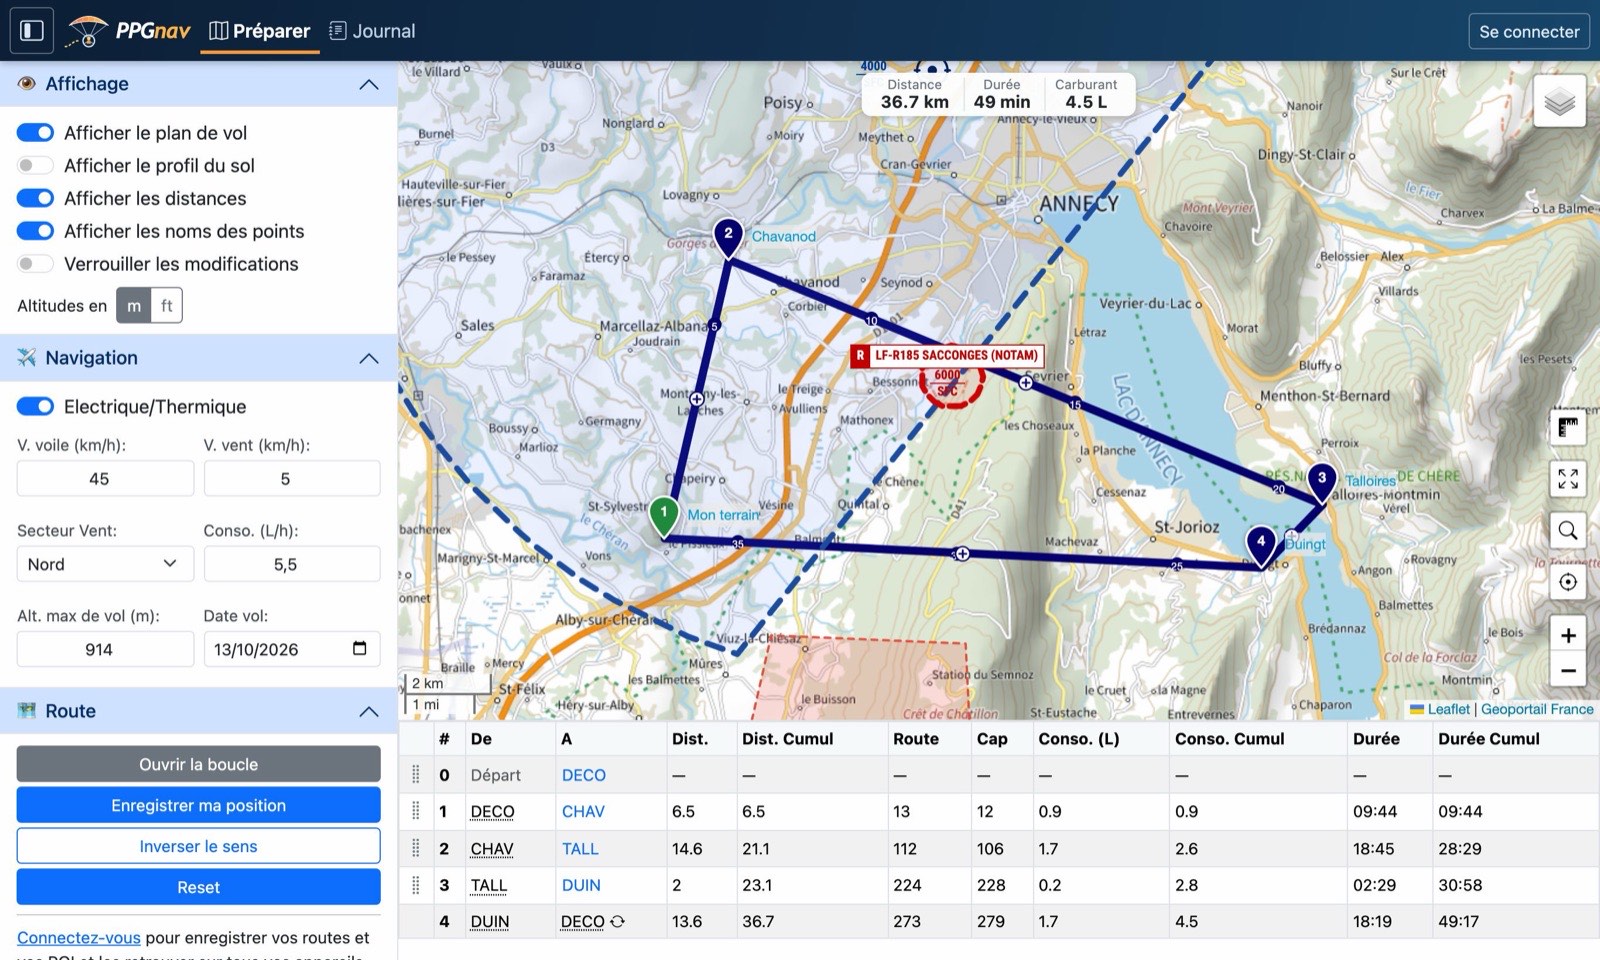Open Secteur Vent dropdown Nord
The height and width of the screenshot is (960, 1600).
[x=104, y=564]
